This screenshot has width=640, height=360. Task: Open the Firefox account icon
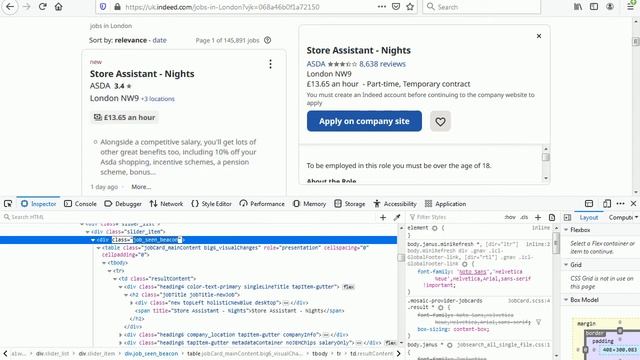point(610,7)
